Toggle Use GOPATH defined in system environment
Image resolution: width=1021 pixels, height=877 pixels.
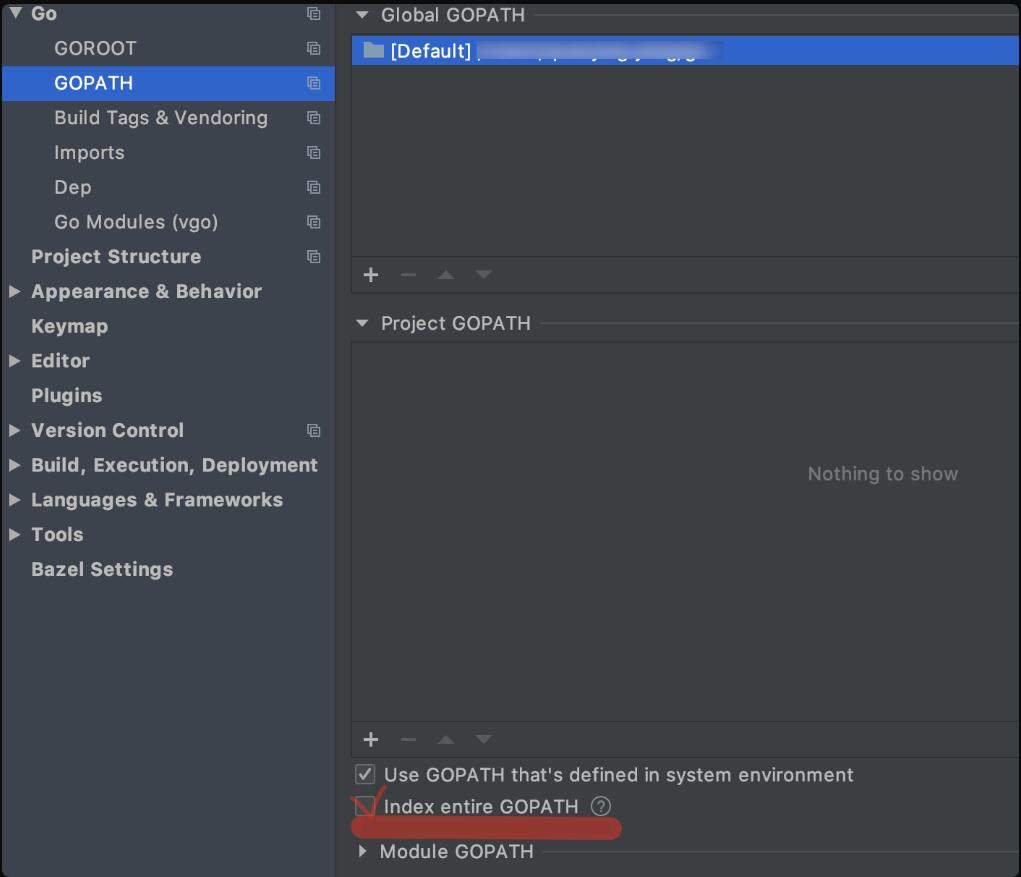point(365,774)
